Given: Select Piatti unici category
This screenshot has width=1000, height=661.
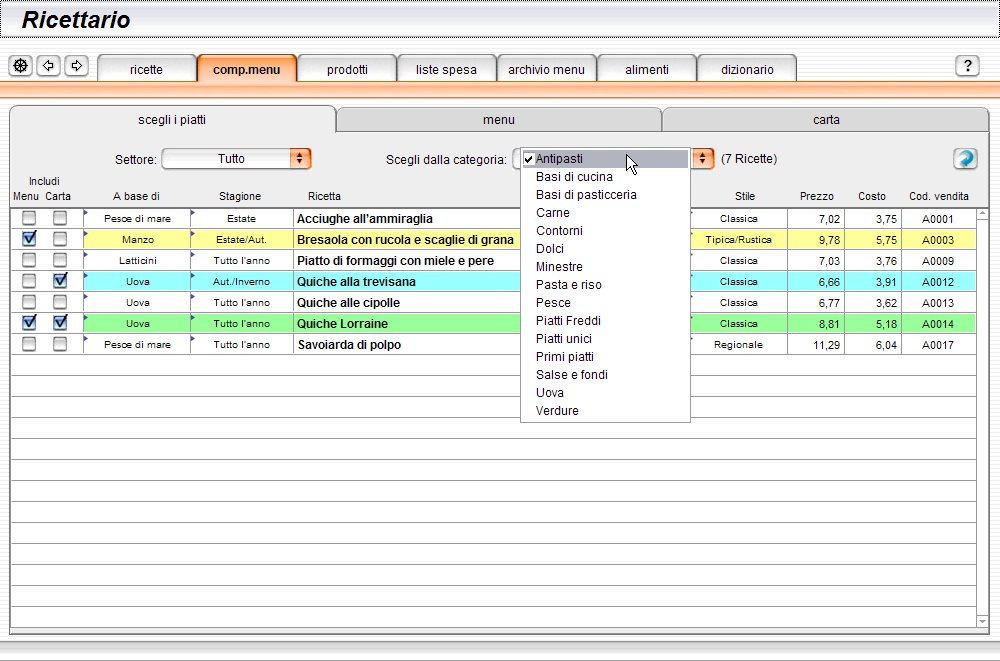Looking at the screenshot, I should (605, 339).
